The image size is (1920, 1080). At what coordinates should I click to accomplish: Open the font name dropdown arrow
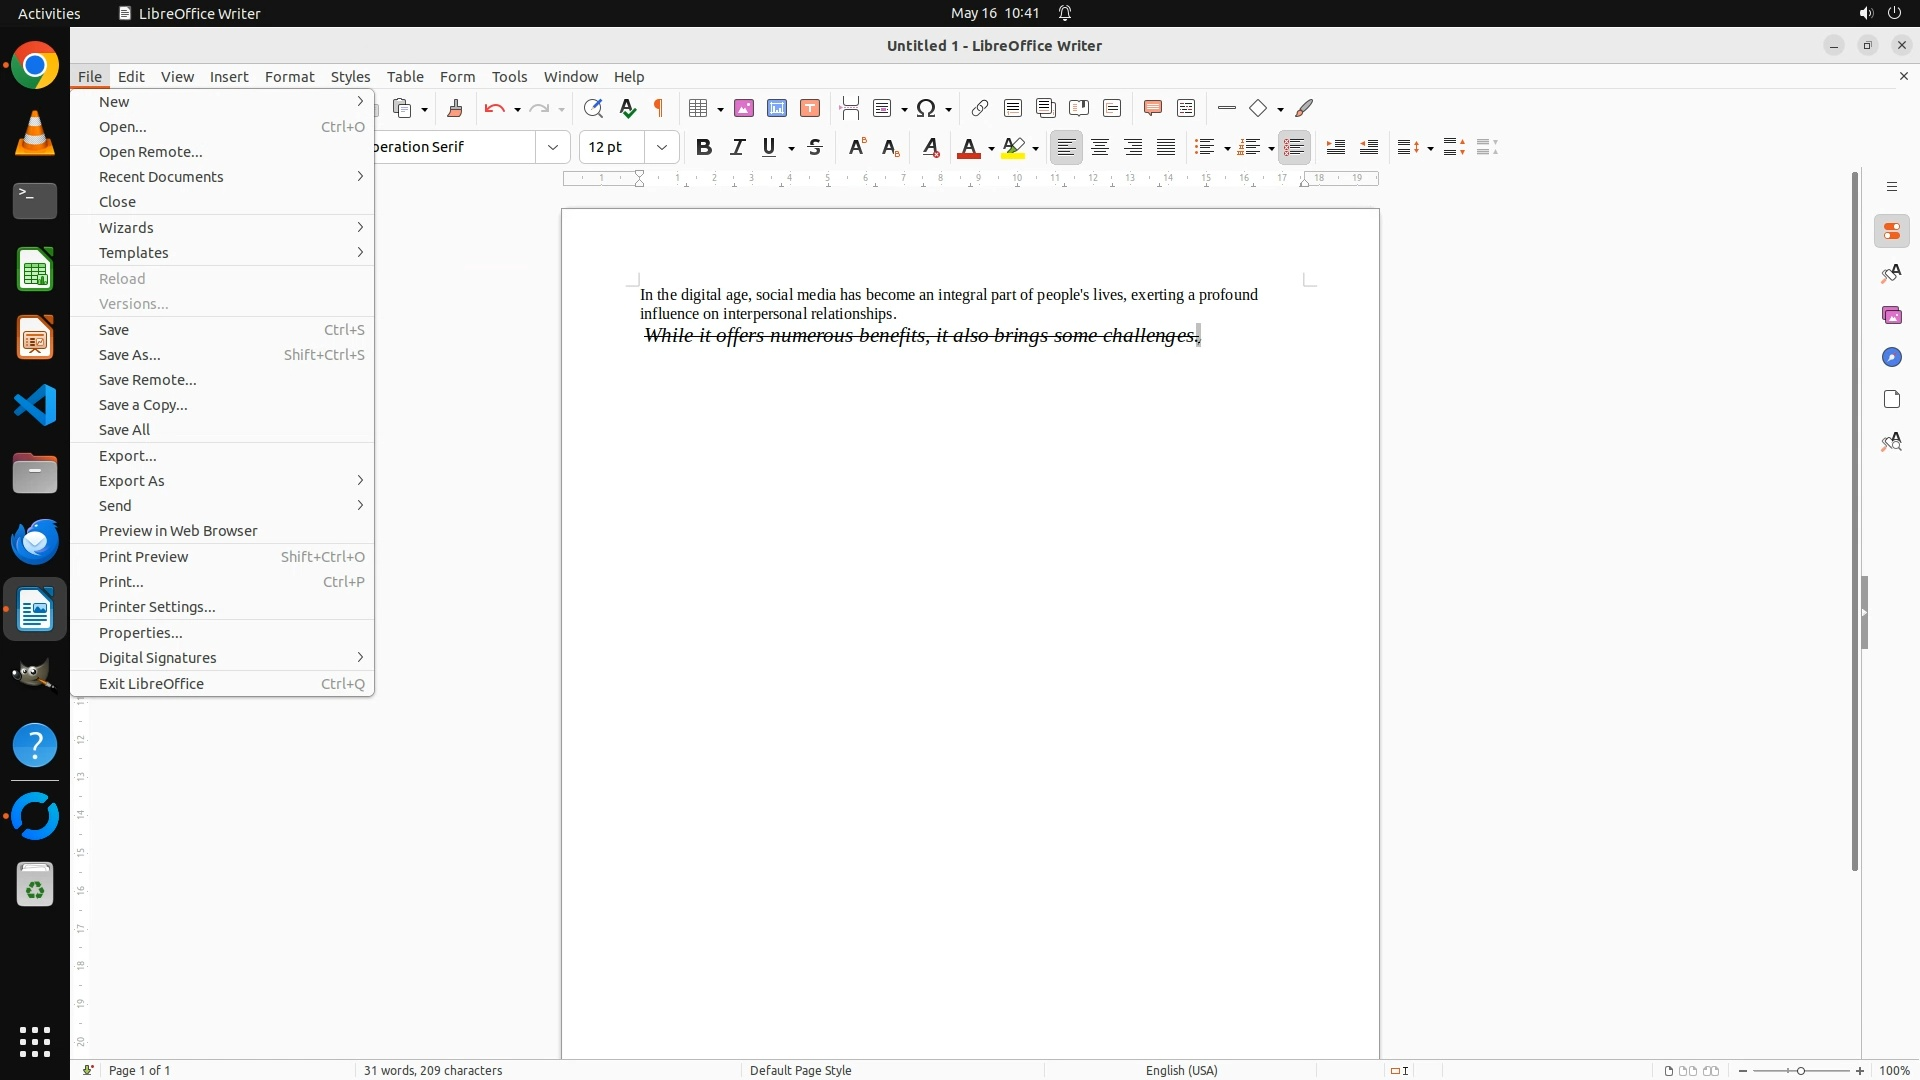pyautogui.click(x=553, y=147)
